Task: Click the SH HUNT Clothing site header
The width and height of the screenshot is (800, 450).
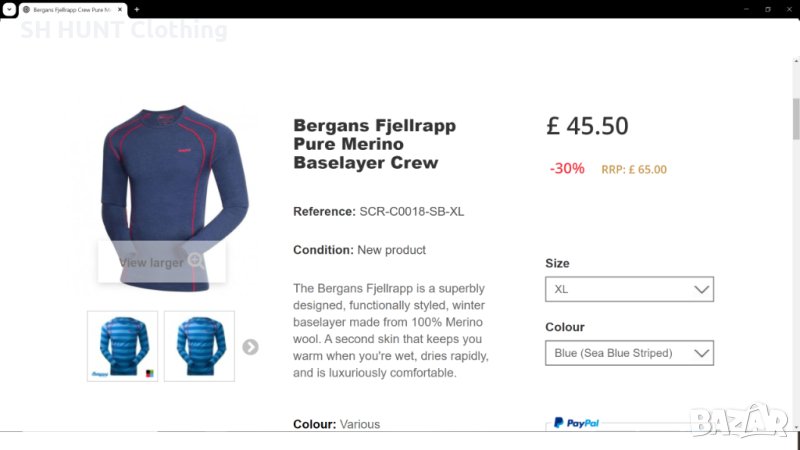Action: click(124, 30)
